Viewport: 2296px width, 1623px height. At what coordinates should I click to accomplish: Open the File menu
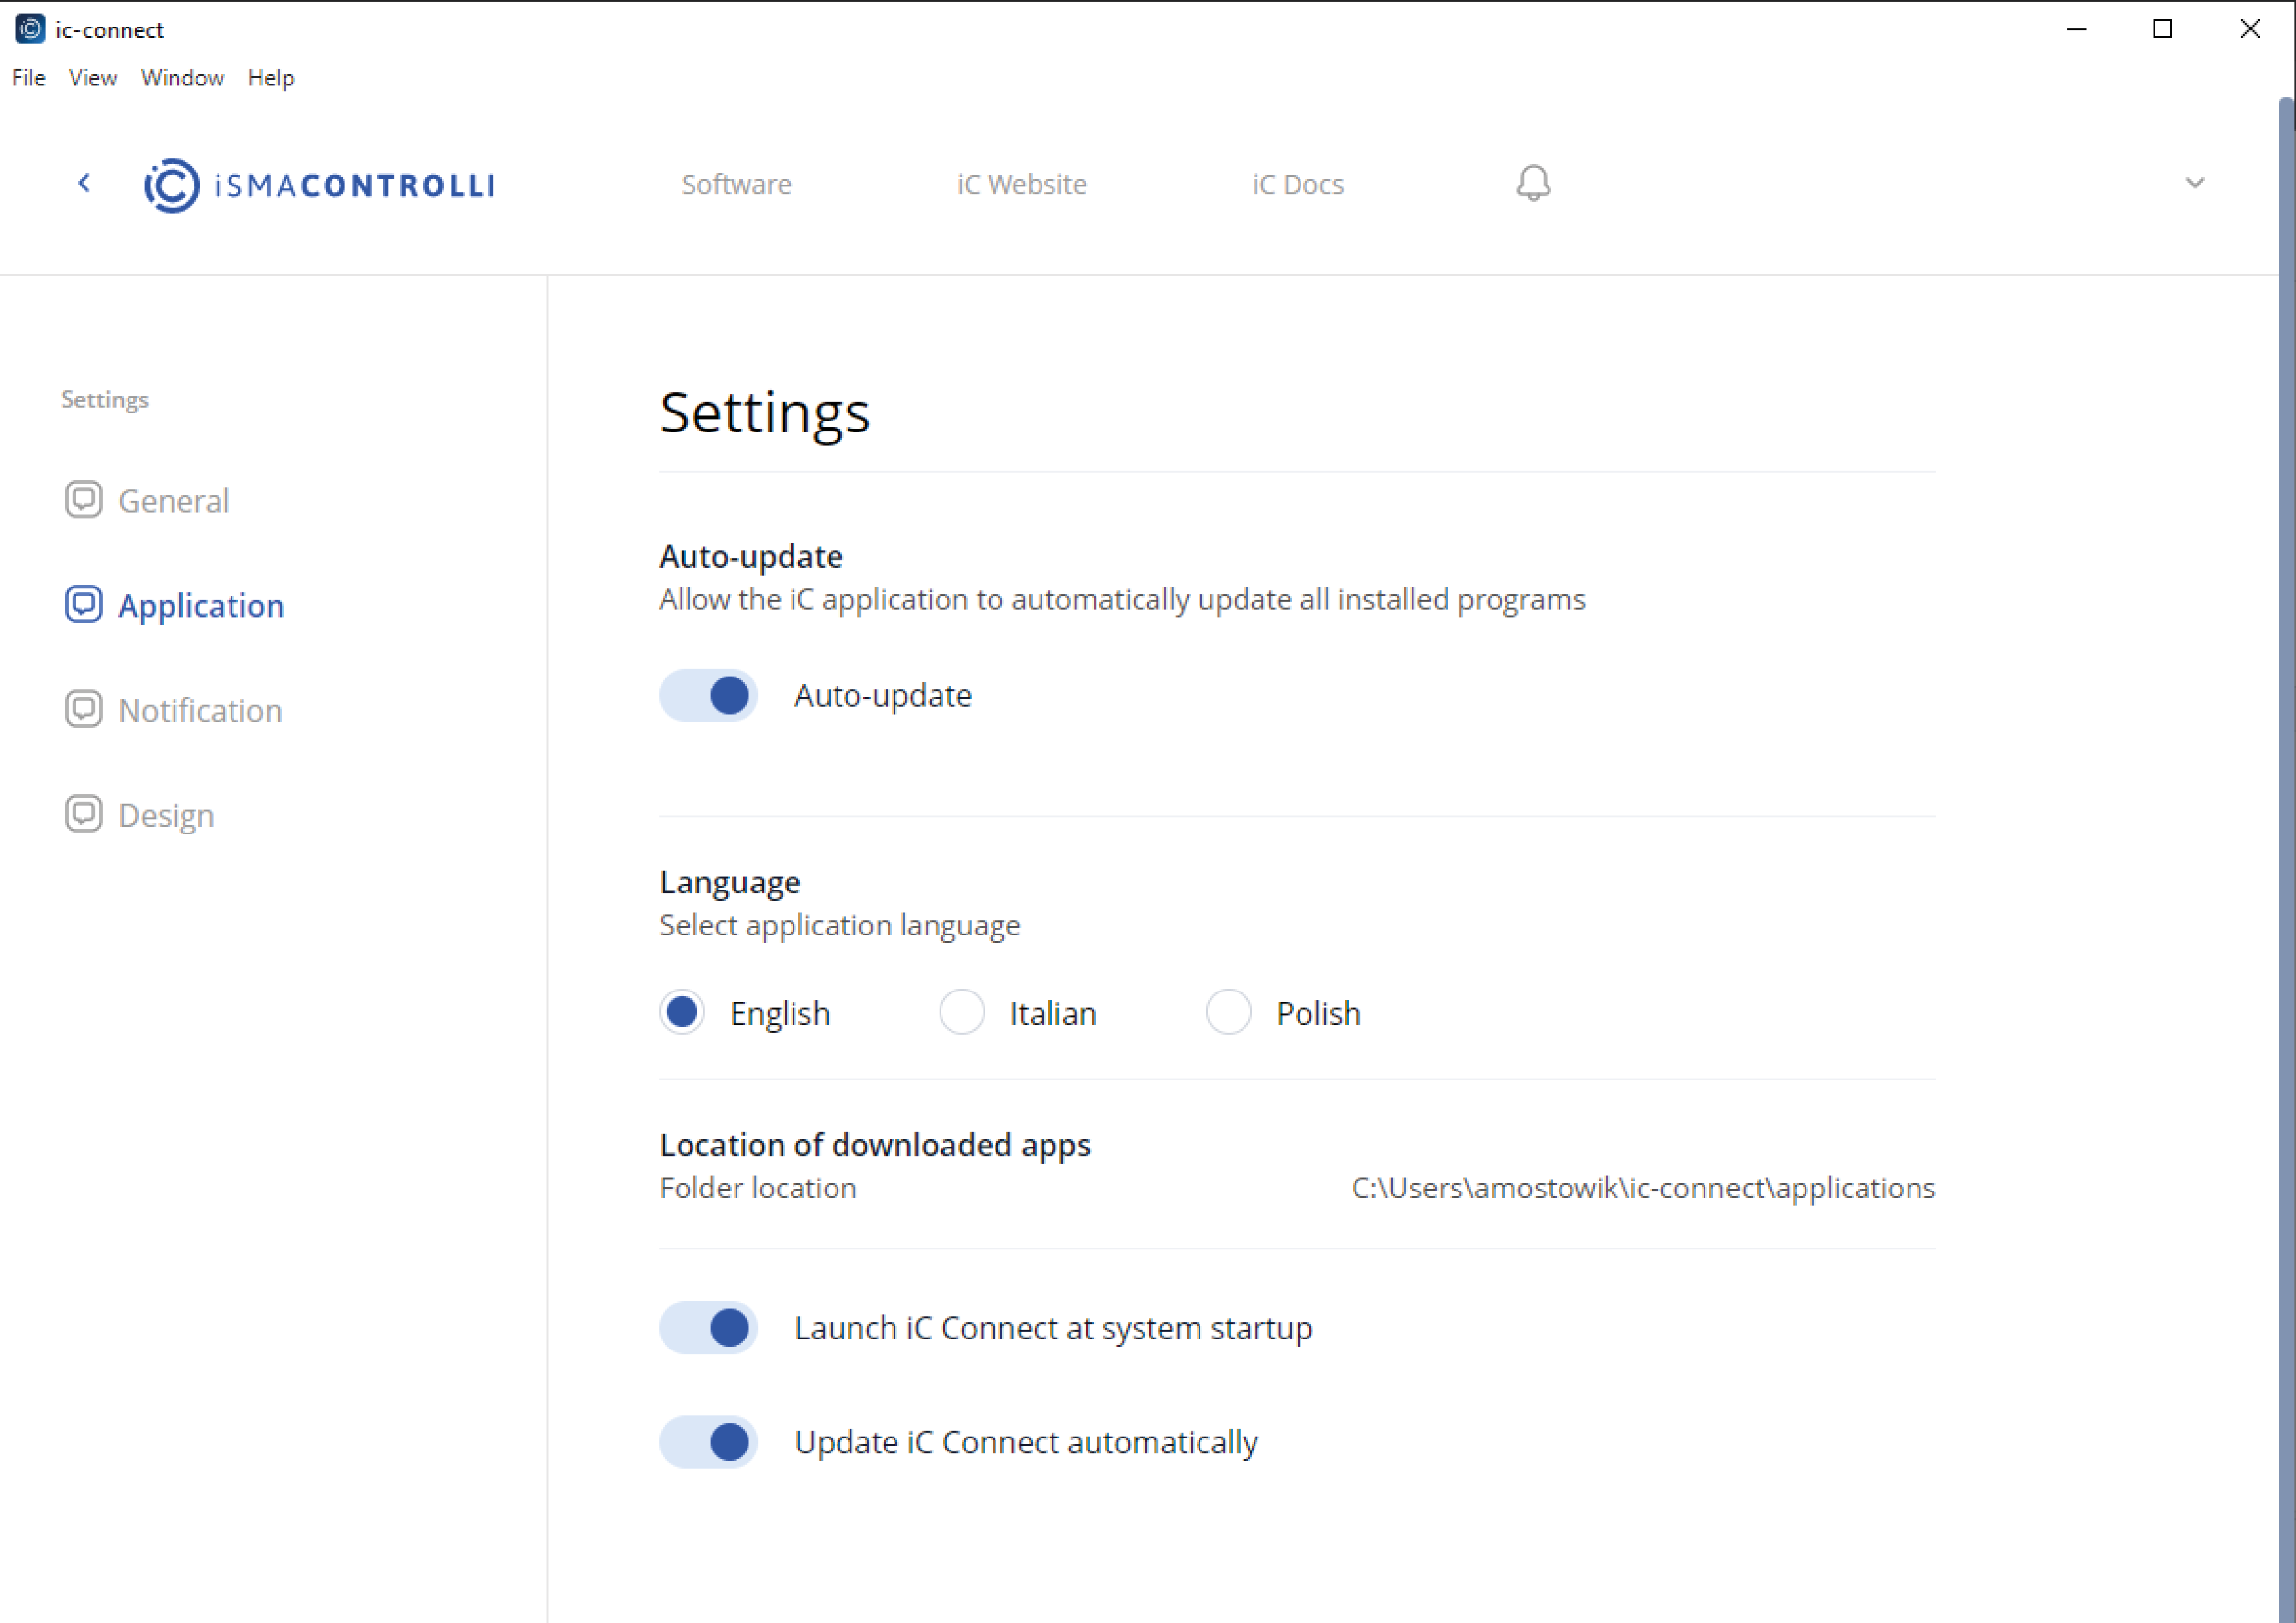tap(28, 77)
